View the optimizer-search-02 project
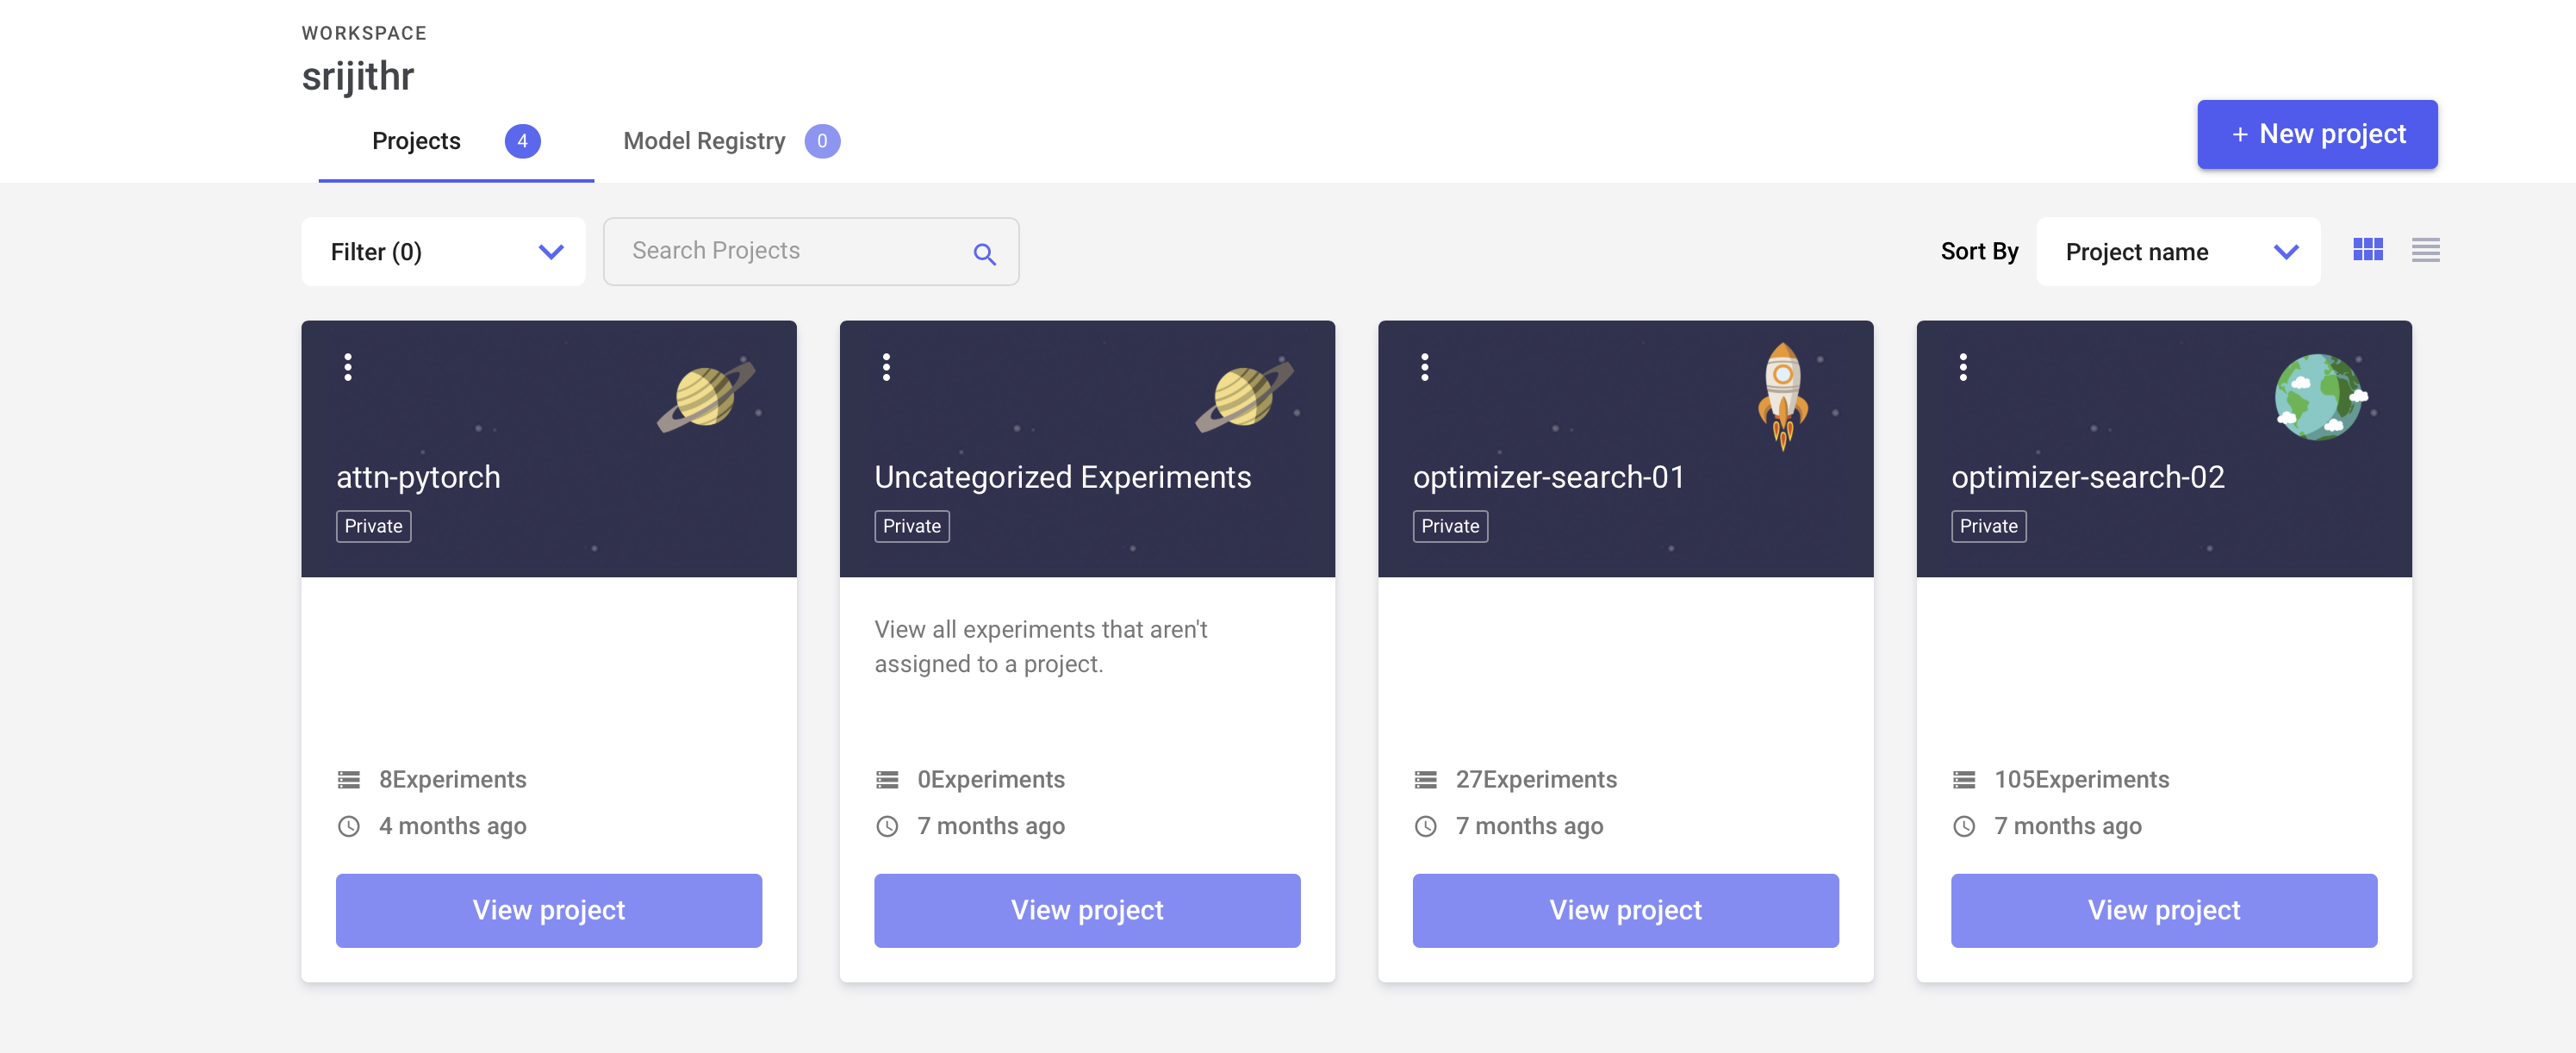Image resolution: width=2576 pixels, height=1053 pixels. point(2163,910)
